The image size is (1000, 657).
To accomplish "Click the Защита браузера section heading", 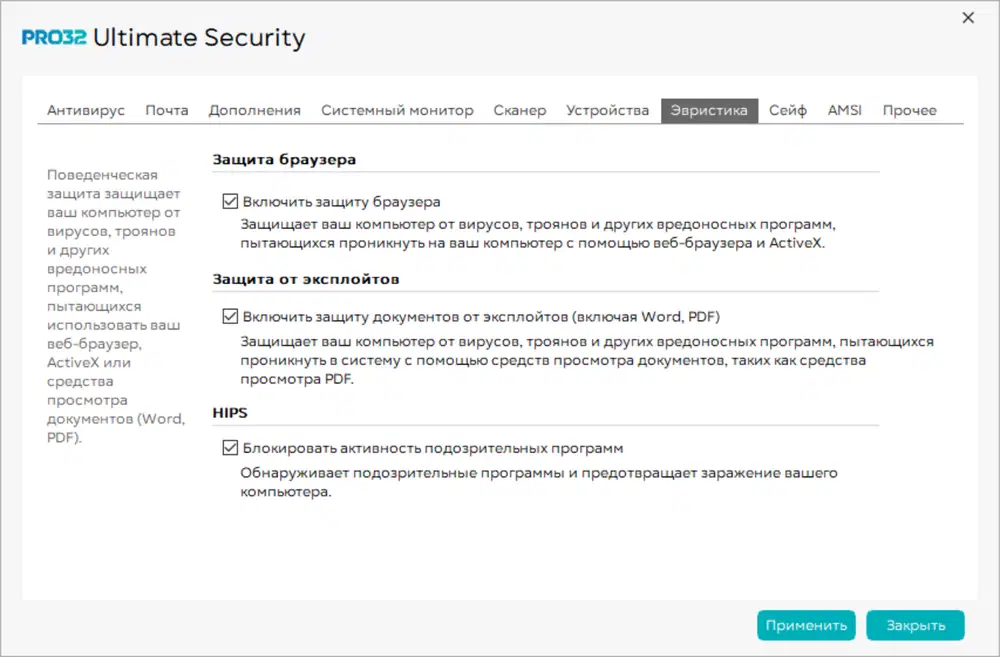I will click(284, 159).
